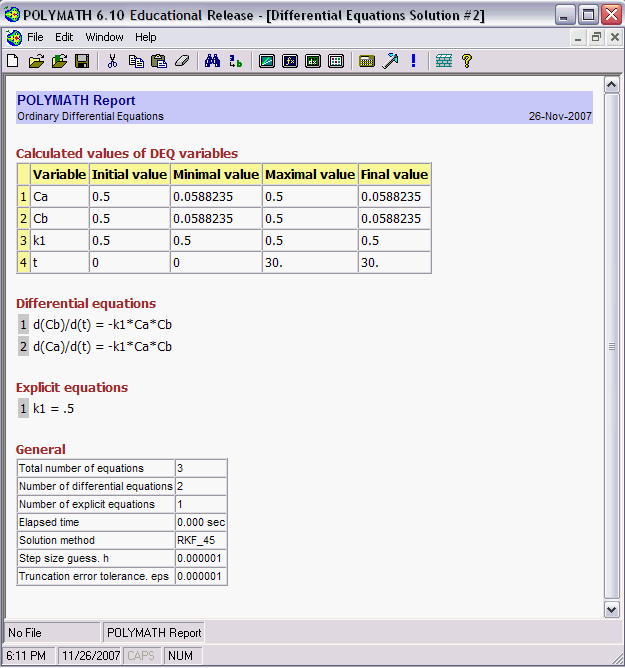Open the calculator tool icon
This screenshot has height=668, width=625.
point(366,61)
